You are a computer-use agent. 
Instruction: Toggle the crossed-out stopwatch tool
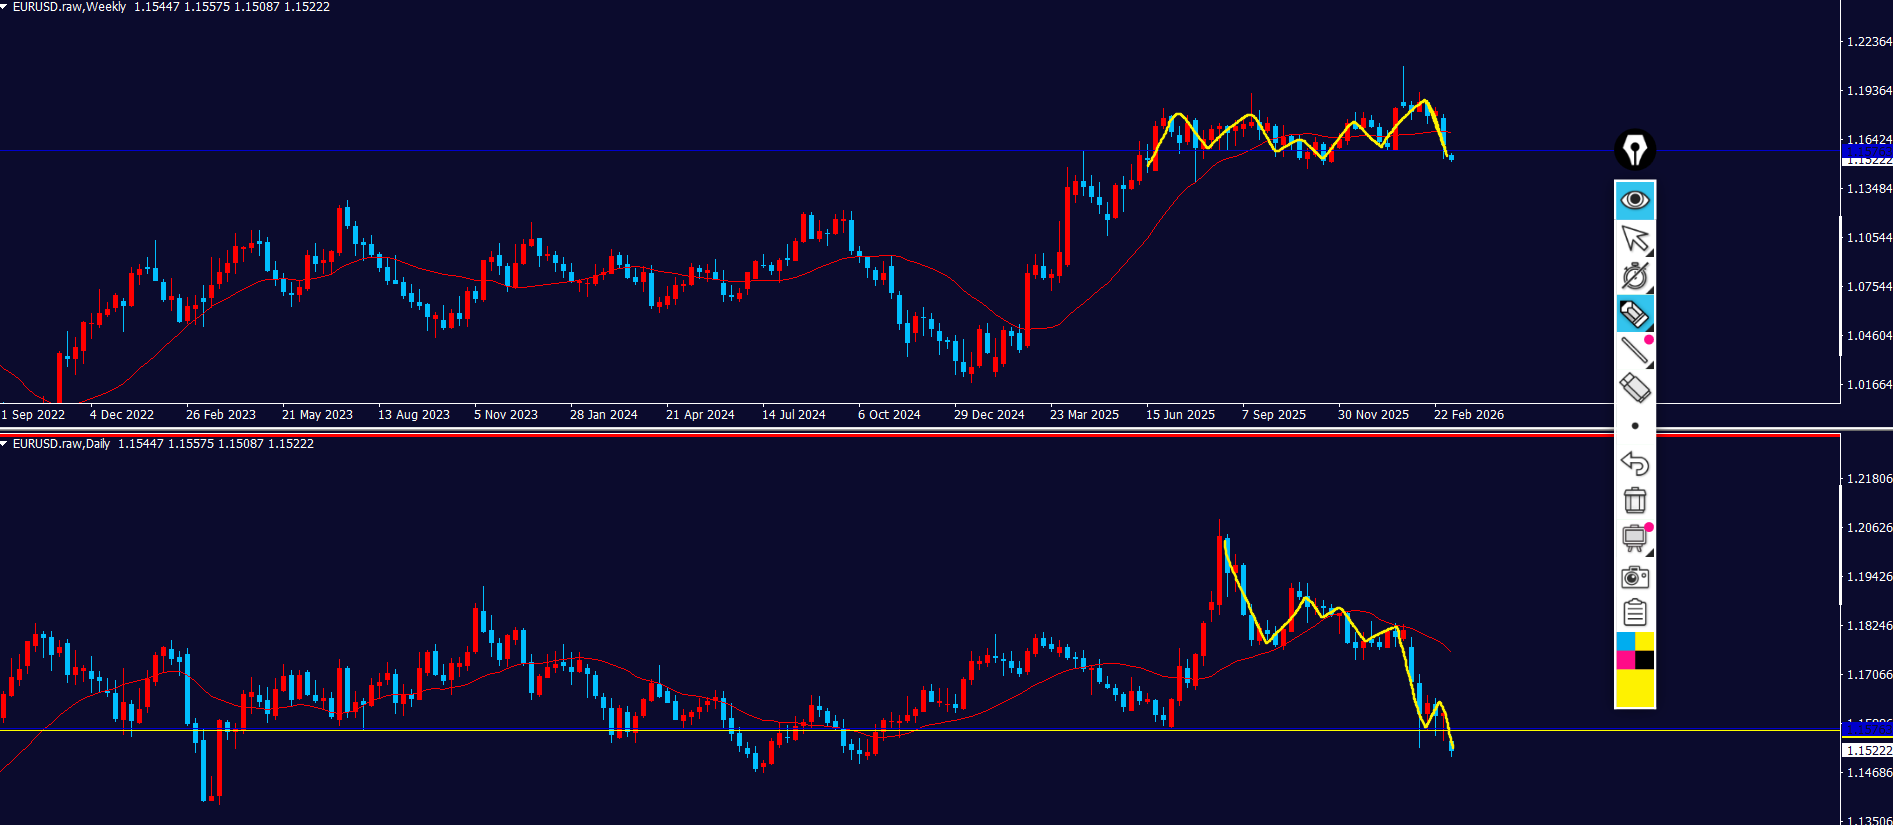coord(1634,276)
